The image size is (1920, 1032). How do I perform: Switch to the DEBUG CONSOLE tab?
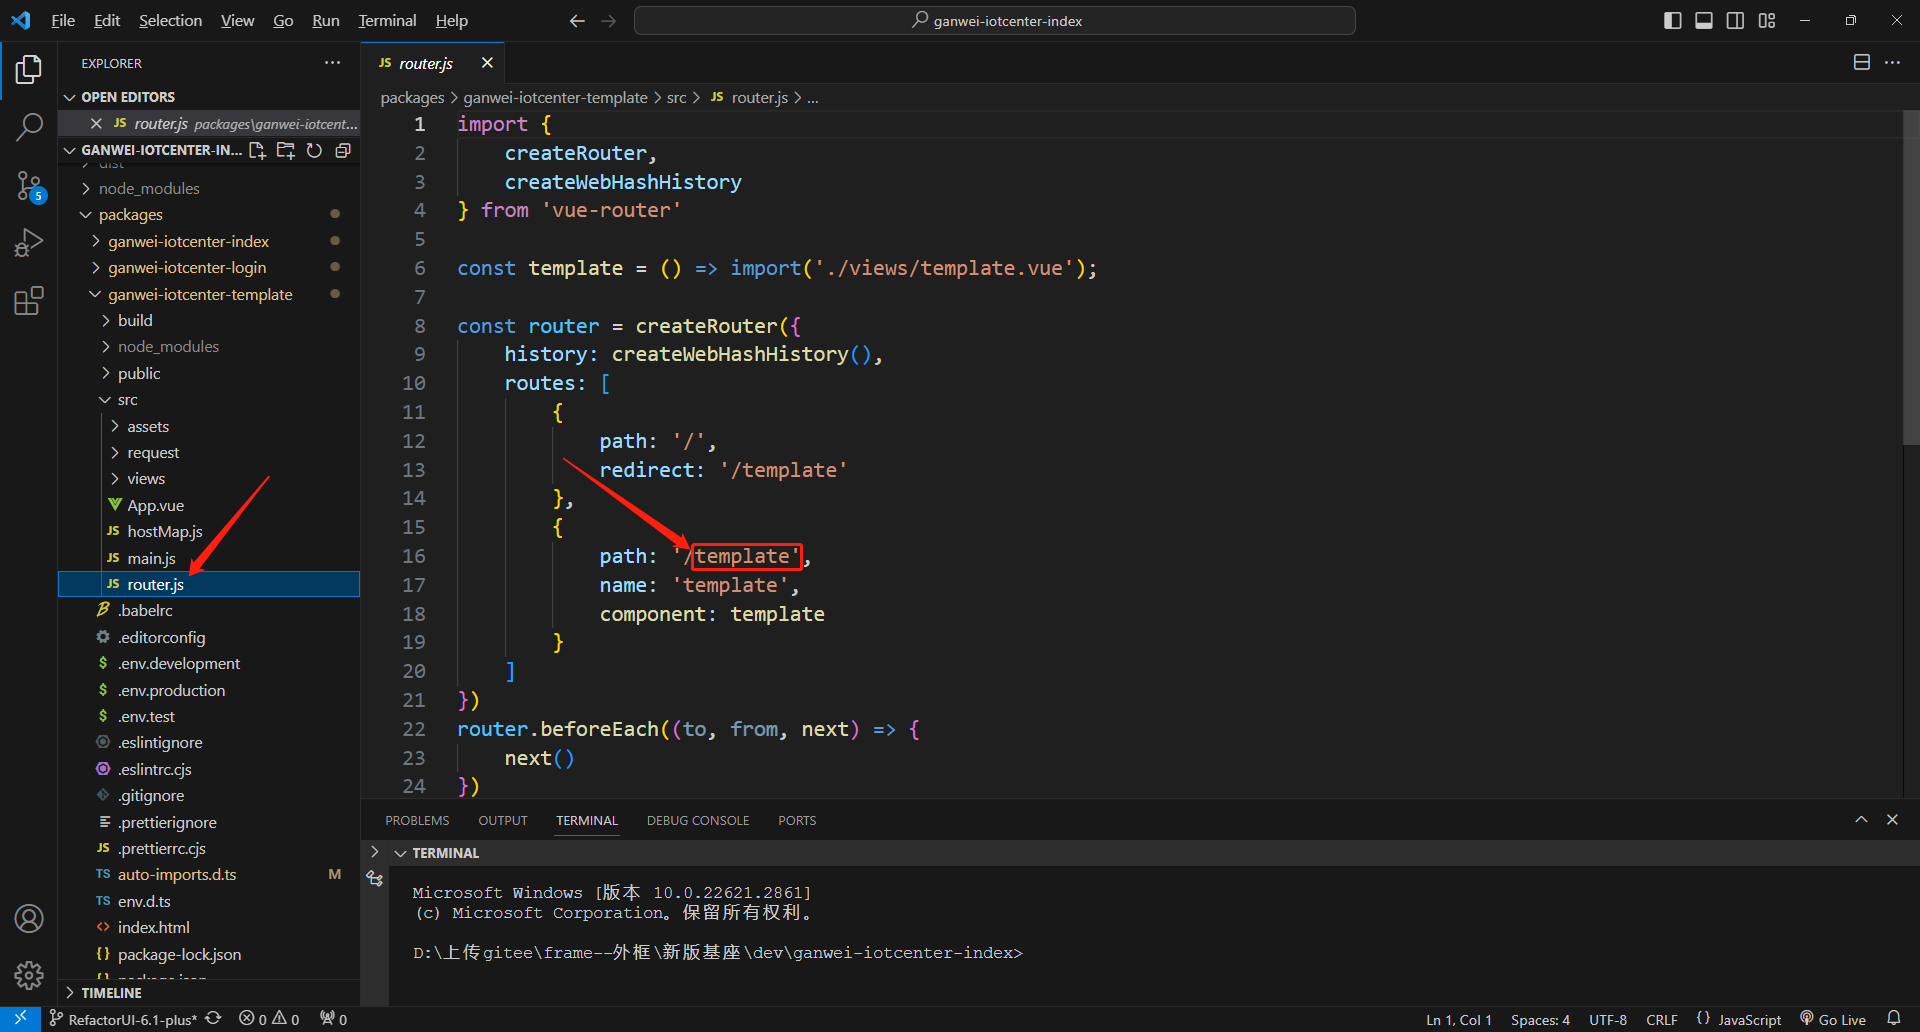[697, 821]
